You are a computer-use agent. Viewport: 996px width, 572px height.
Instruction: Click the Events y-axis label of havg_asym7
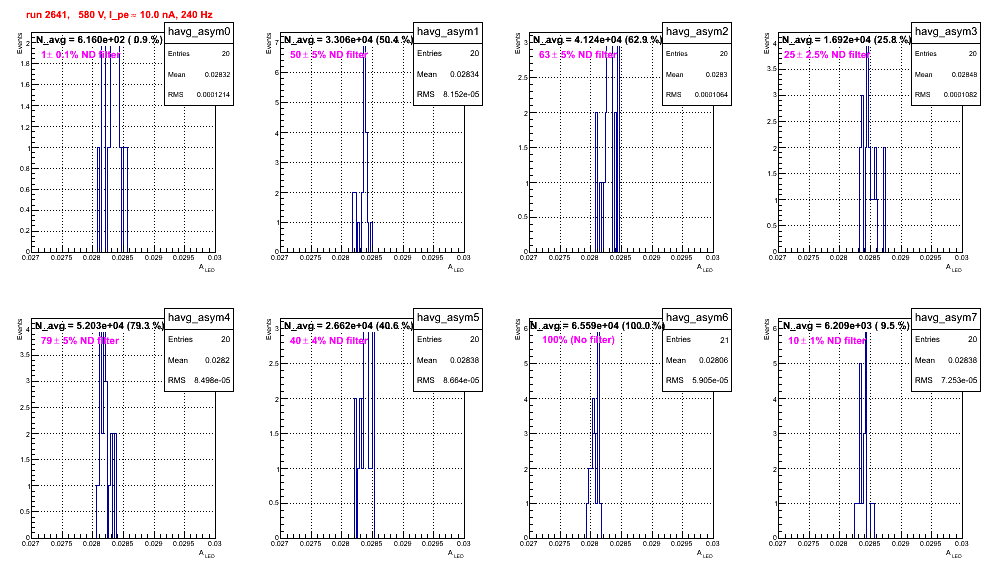tap(767, 330)
